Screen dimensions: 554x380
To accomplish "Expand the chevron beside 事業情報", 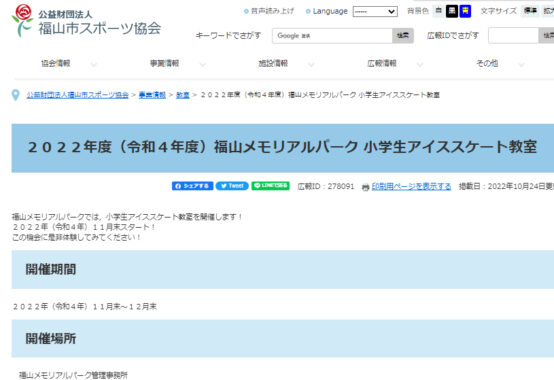I will click(x=203, y=65).
